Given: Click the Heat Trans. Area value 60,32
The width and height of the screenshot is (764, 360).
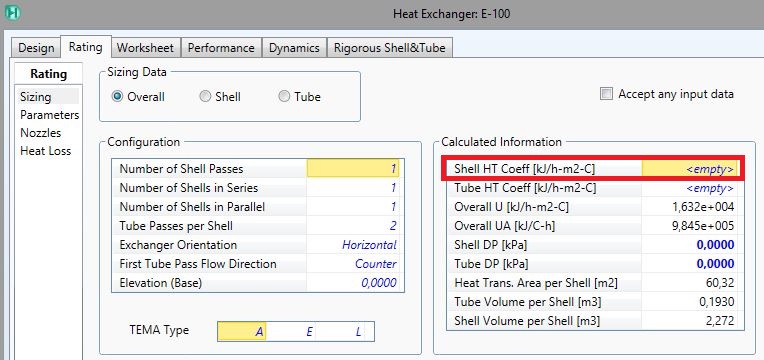Looking at the screenshot, I should tap(689, 283).
